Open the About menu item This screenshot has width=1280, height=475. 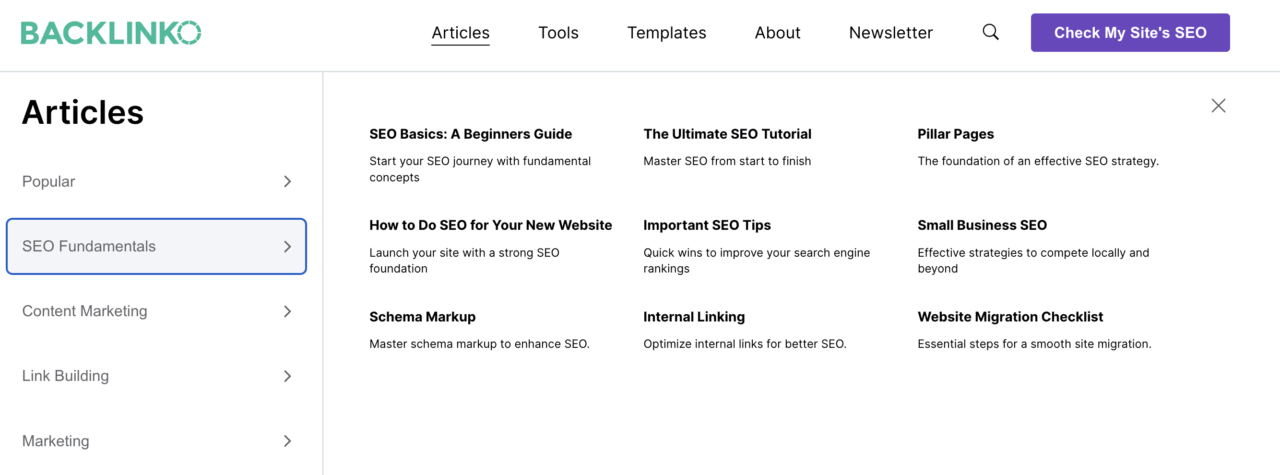pos(777,33)
